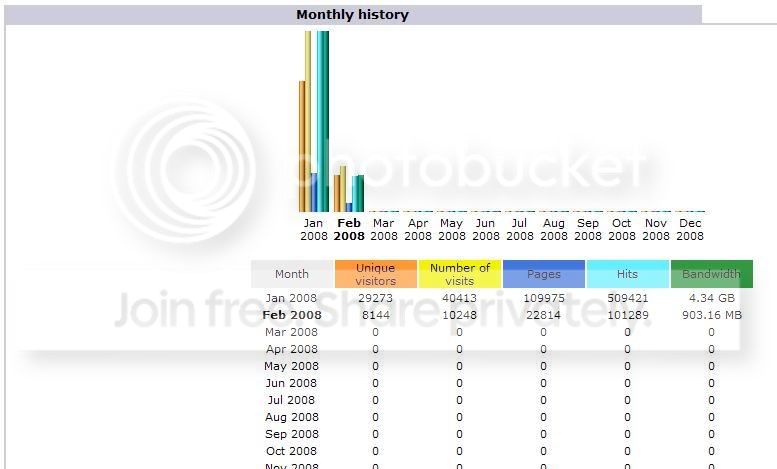Viewport: 777px width, 469px height.
Task: Click the orange unique visitors bar for Feb 2008
Action: pyautogui.click(x=336, y=193)
